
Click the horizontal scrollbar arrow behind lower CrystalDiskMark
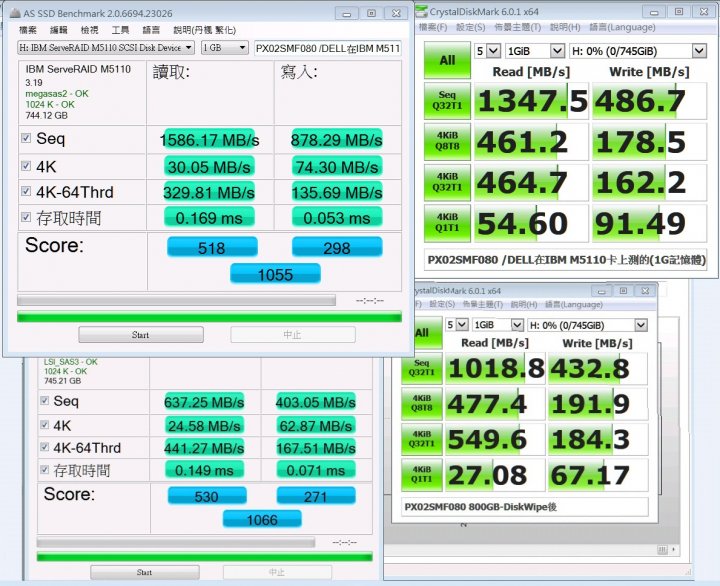click(673, 549)
